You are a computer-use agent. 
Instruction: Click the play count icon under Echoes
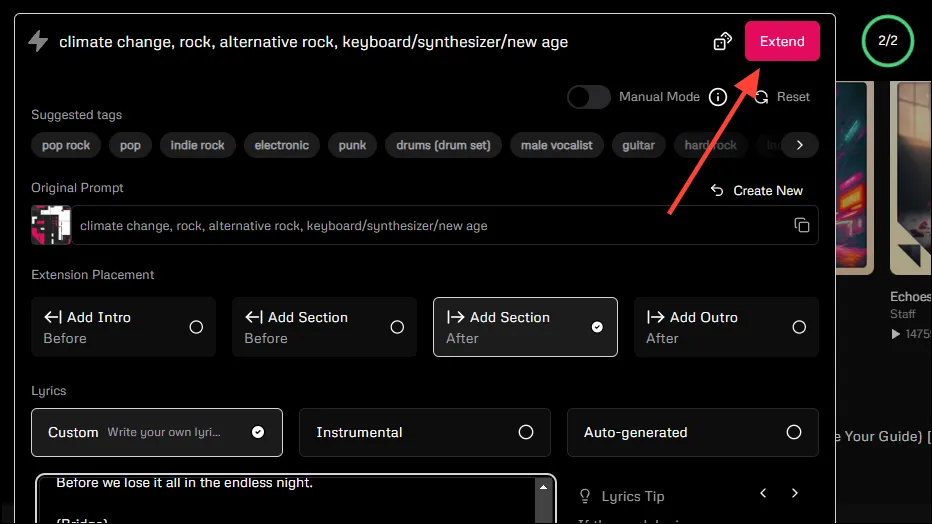pos(895,334)
